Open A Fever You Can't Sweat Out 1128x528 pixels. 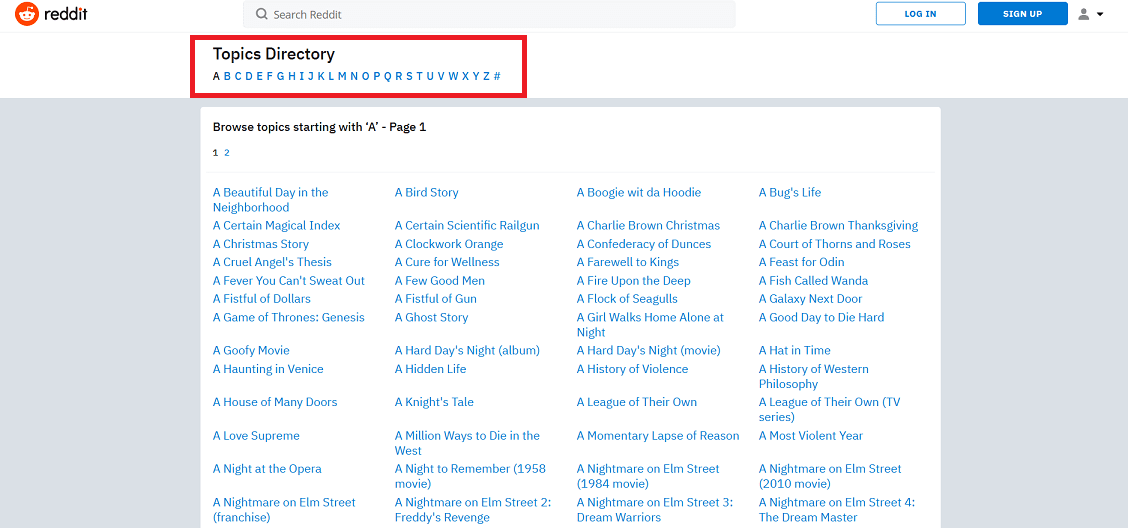point(288,281)
